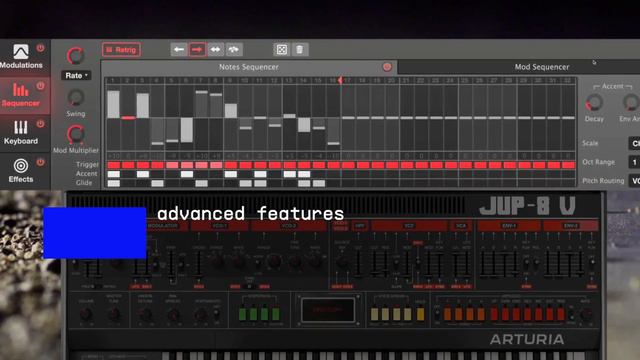Image resolution: width=640 pixels, height=360 pixels.
Task: Toggle the Modulations power button
Action: click(x=40, y=48)
